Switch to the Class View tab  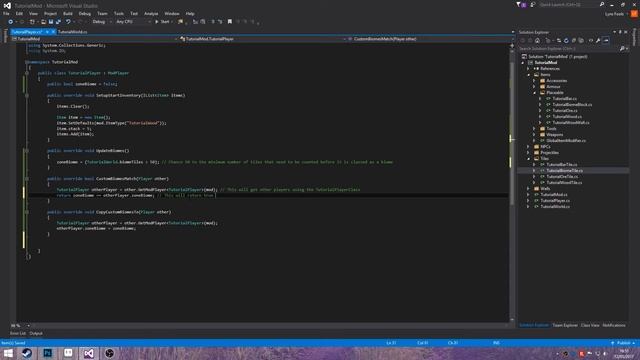click(590, 325)
